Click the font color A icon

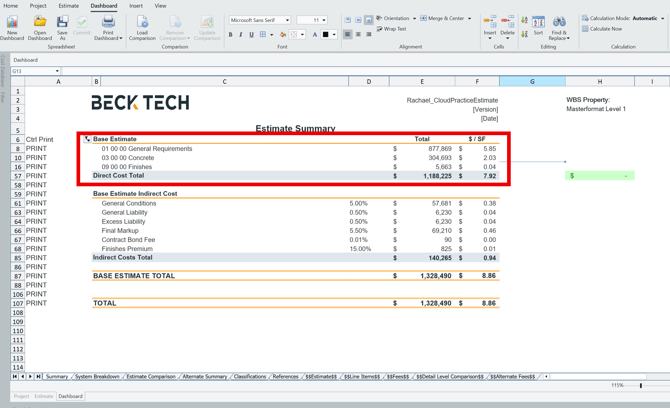(314, 35)
